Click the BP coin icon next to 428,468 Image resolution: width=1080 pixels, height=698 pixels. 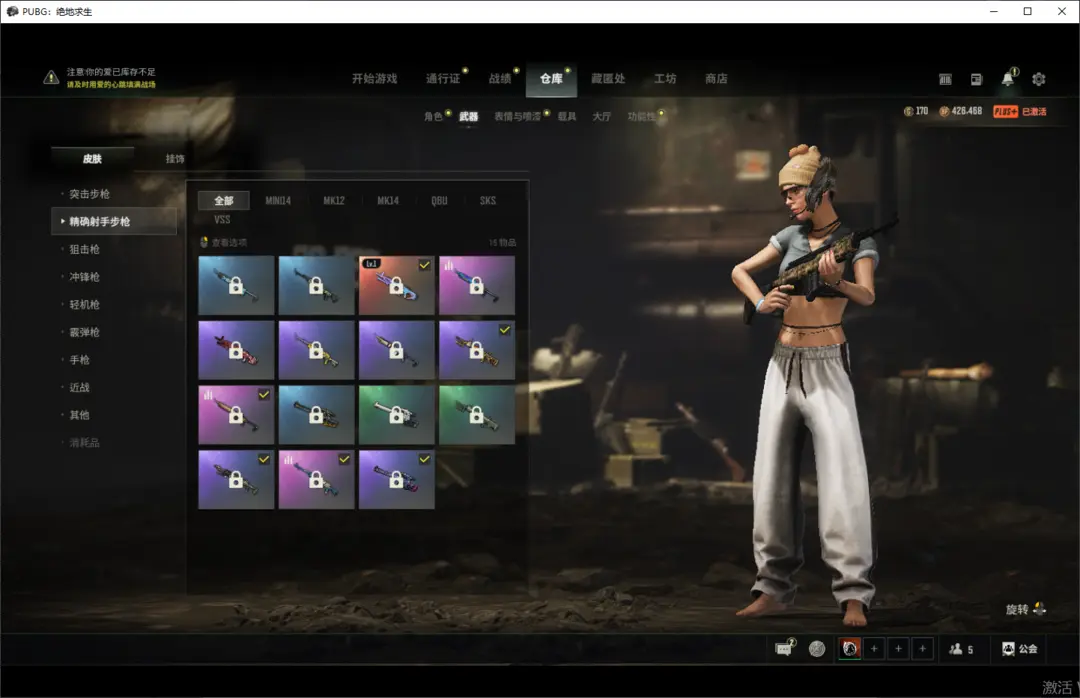(x=944, y=111)
